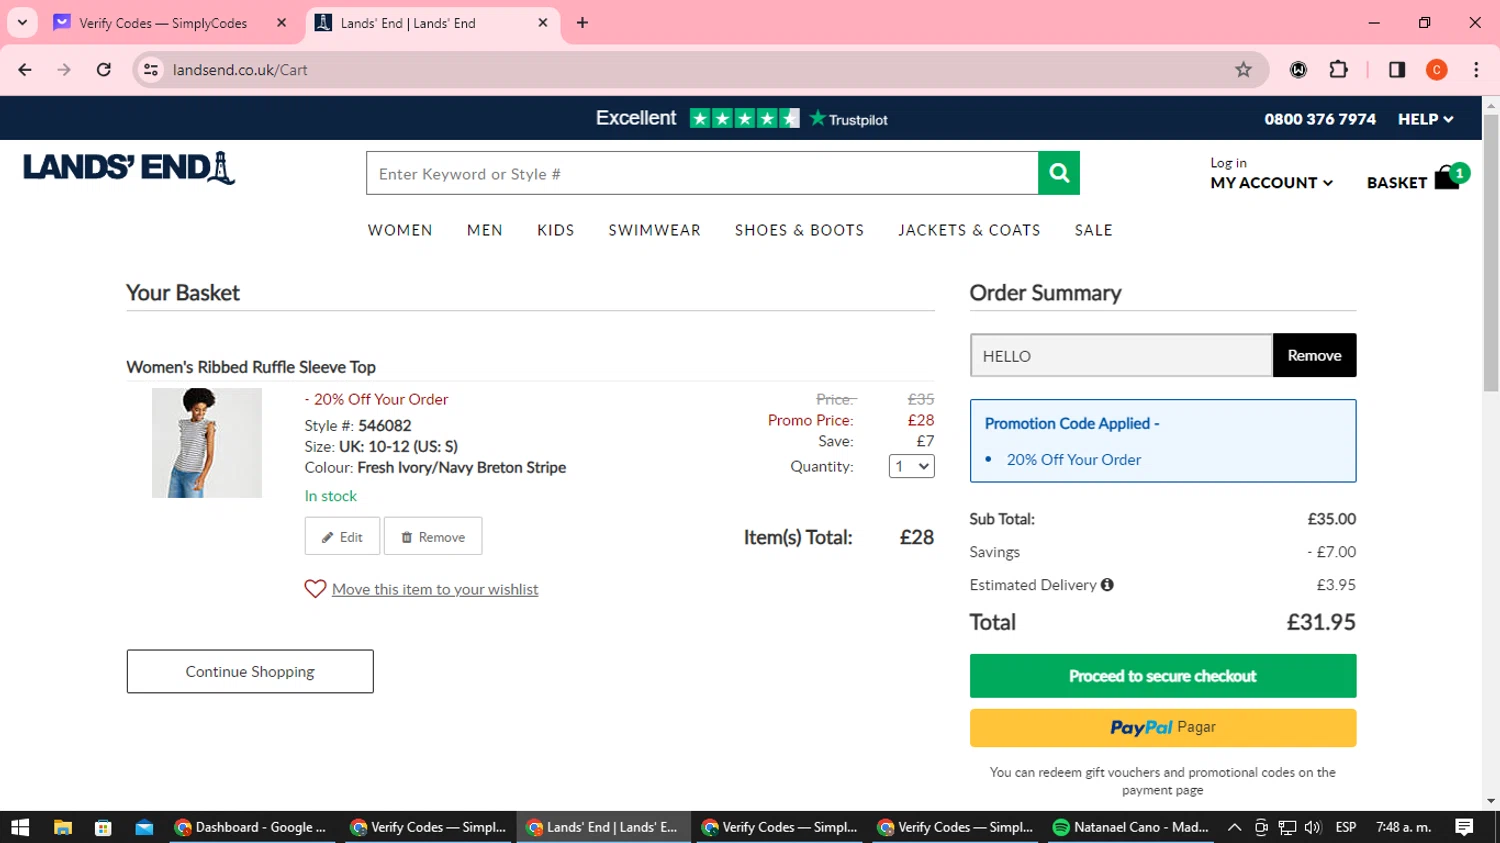
Task: Click the Estimated Delivery info icon
Action: 1107,585
